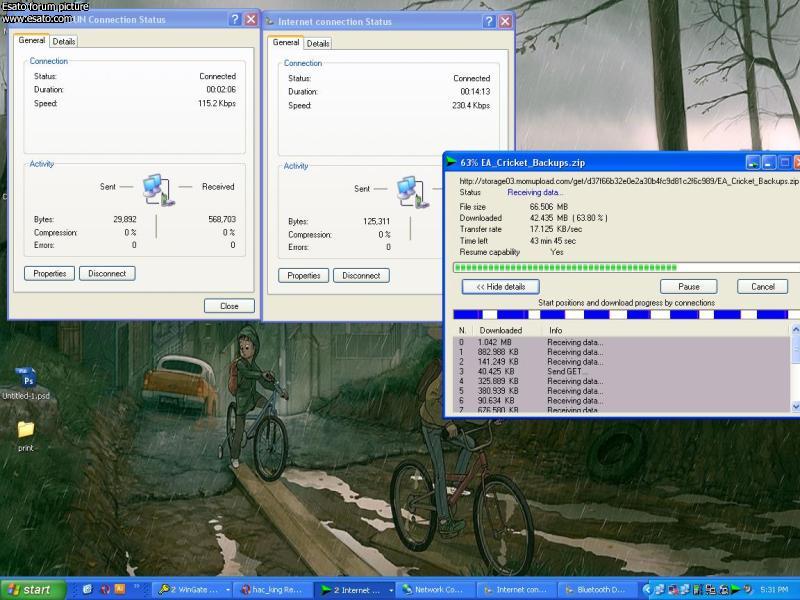Viewport: 800px width, 600px height.
Task: Click Disconnect in Internet connection Status window
Action: pyautogui.click(x=361, y=276)
